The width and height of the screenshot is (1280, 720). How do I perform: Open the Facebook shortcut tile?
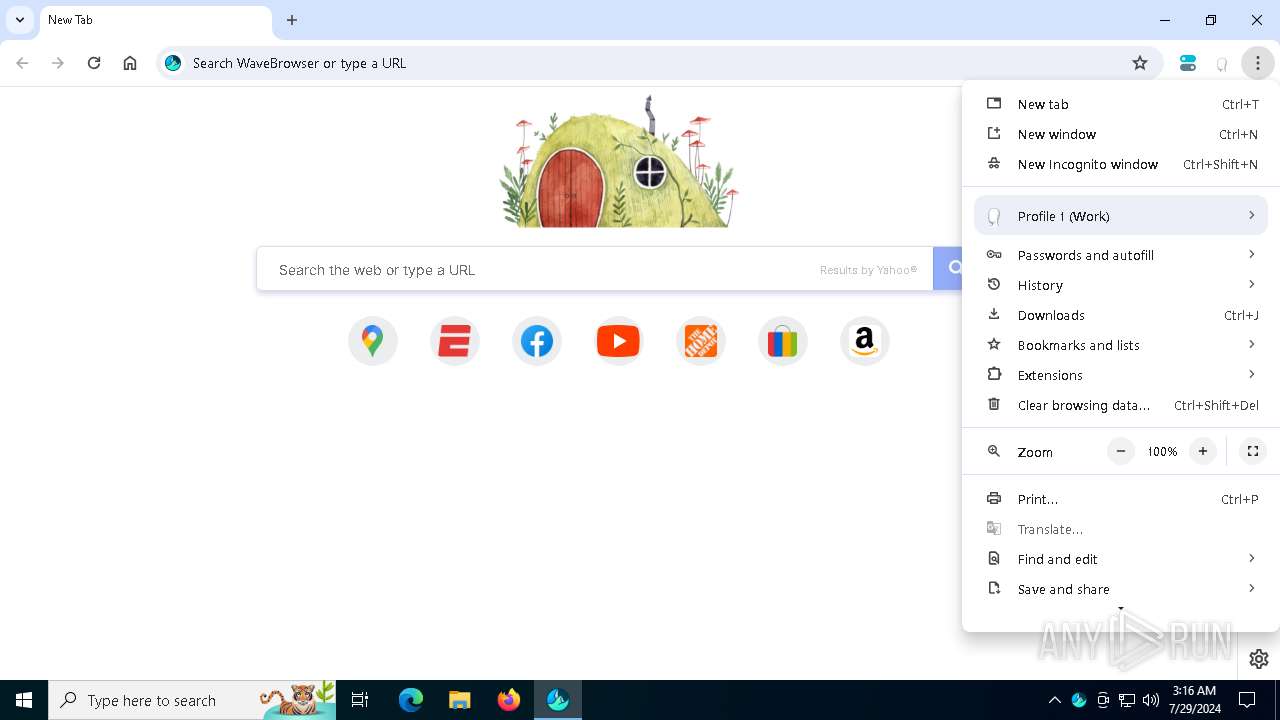click(x=537, y=341)
